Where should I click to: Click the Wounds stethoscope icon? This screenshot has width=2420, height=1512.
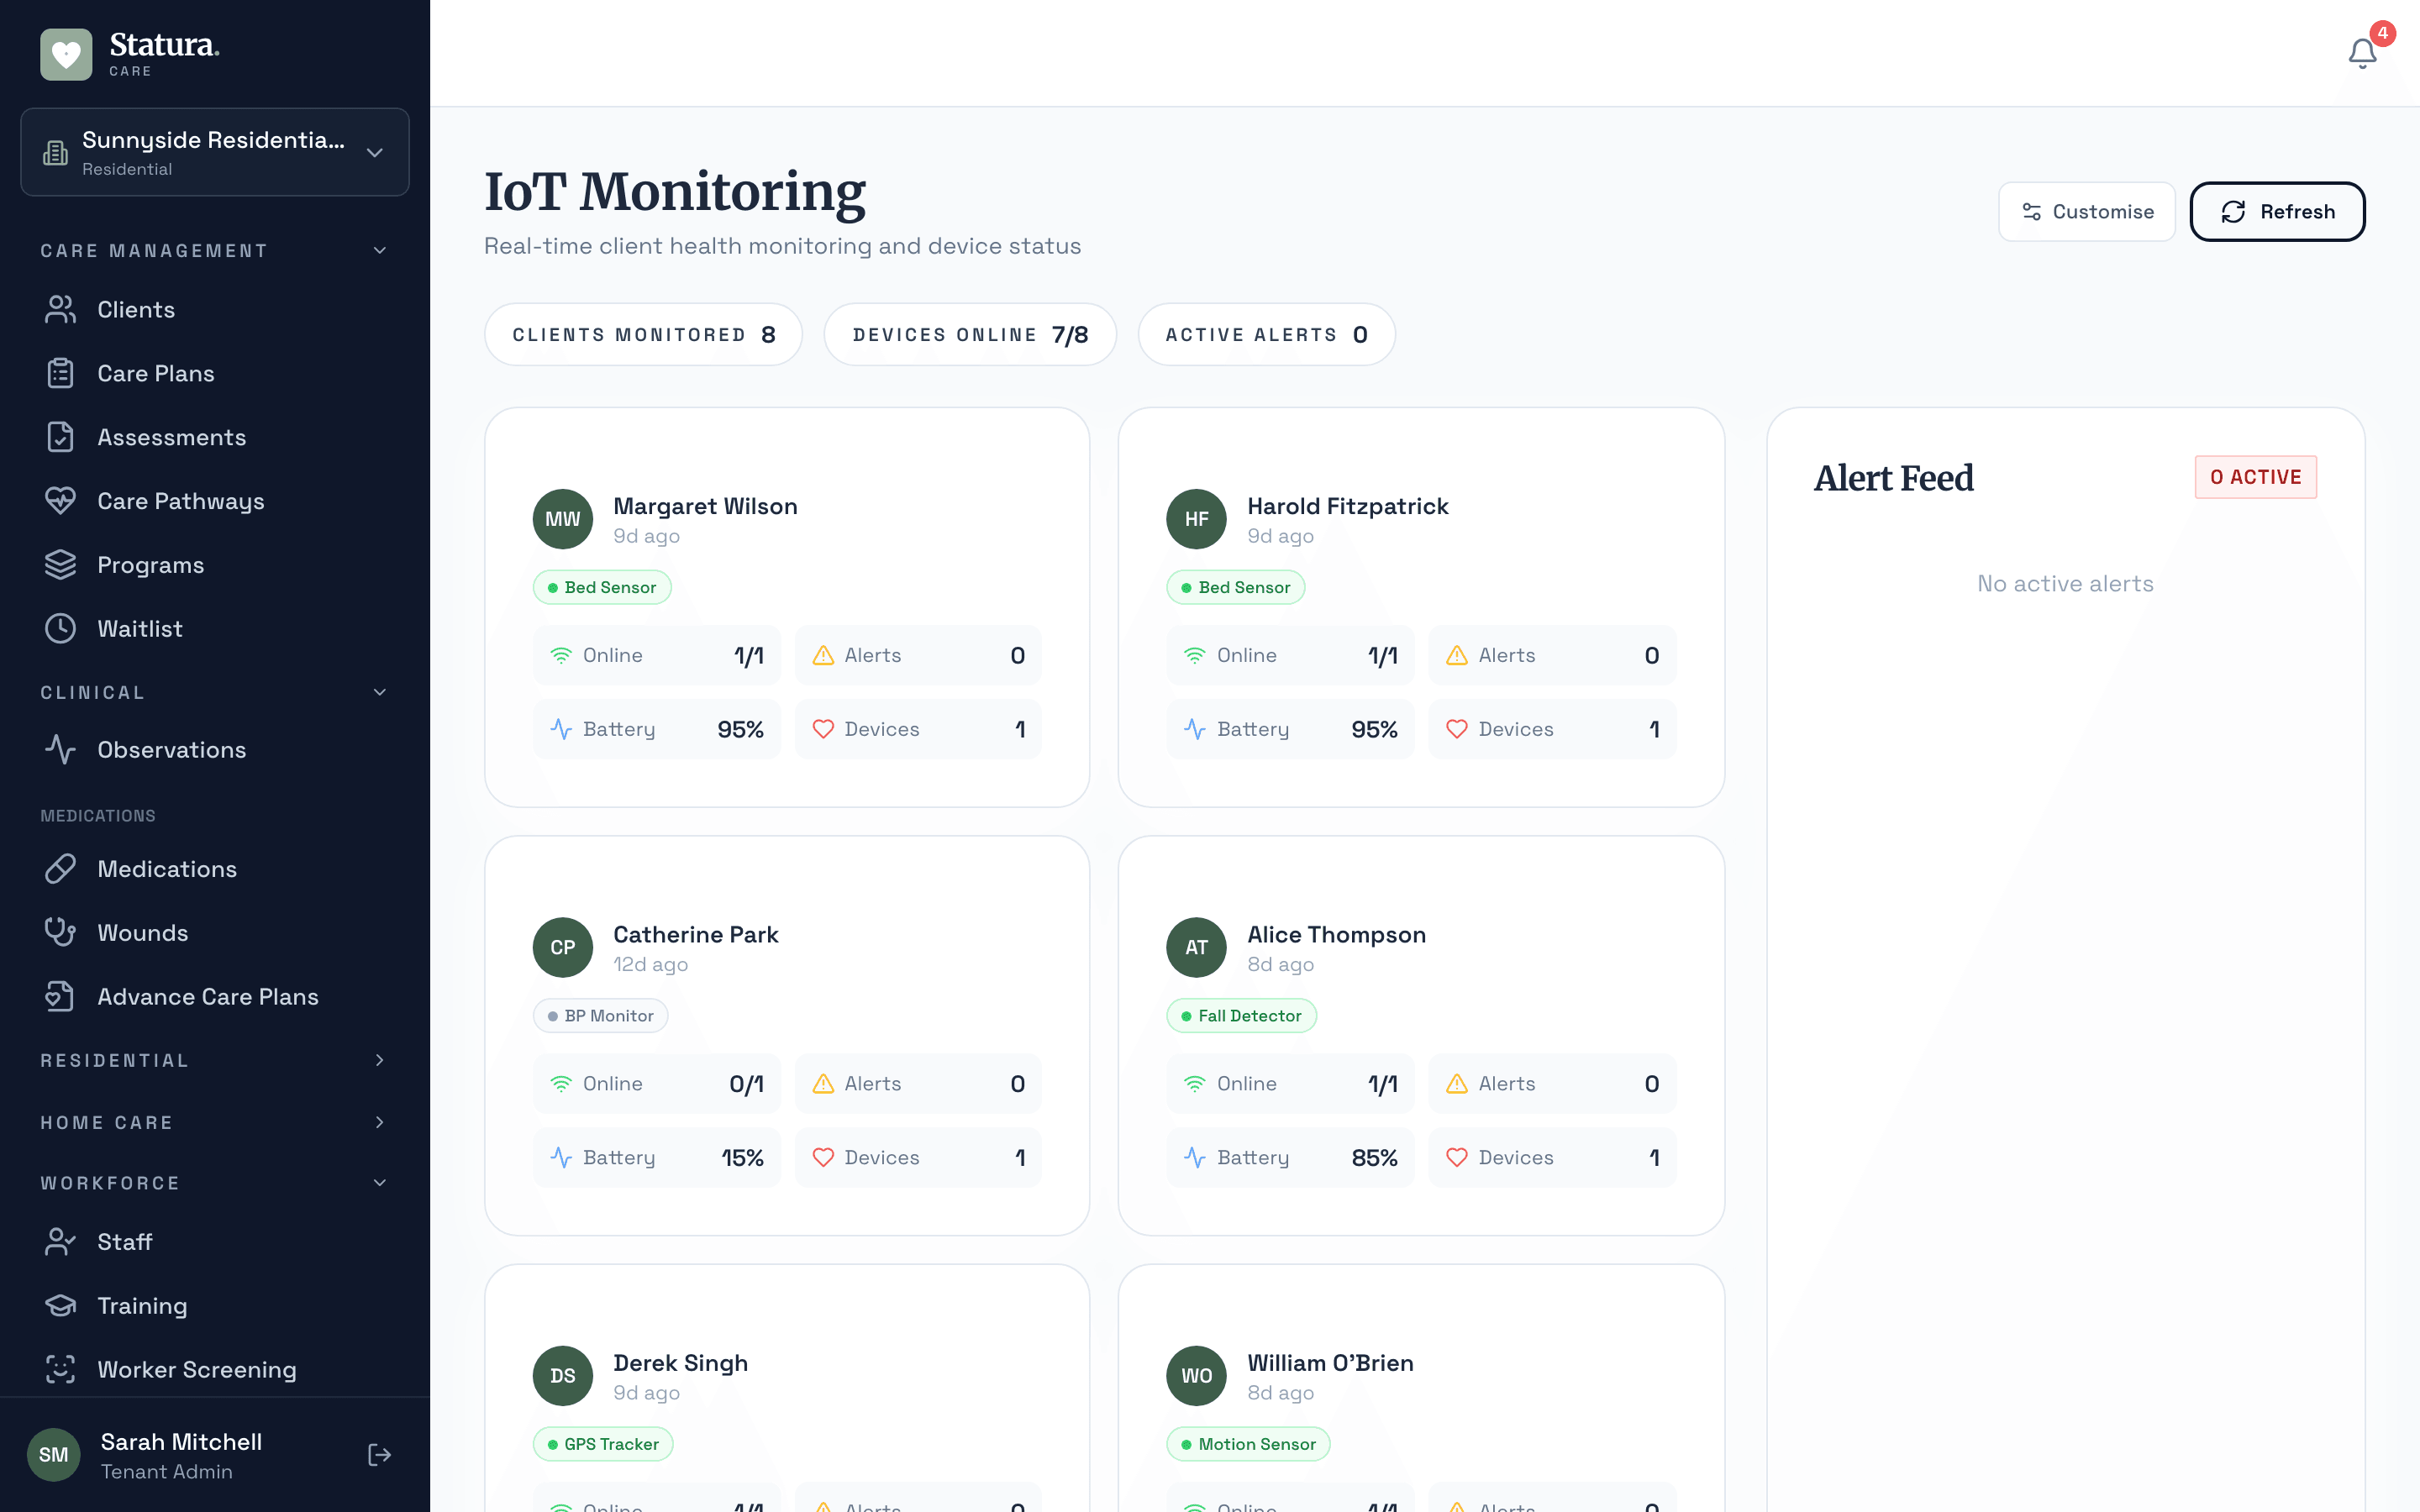pyautogui.click(x=60, y=933)
